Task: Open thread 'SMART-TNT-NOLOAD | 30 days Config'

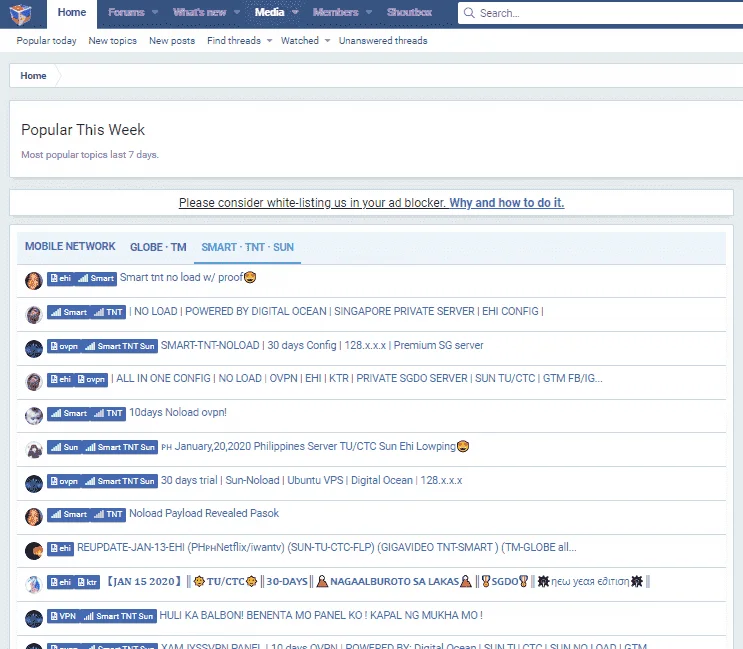Action: click(322, 345)
